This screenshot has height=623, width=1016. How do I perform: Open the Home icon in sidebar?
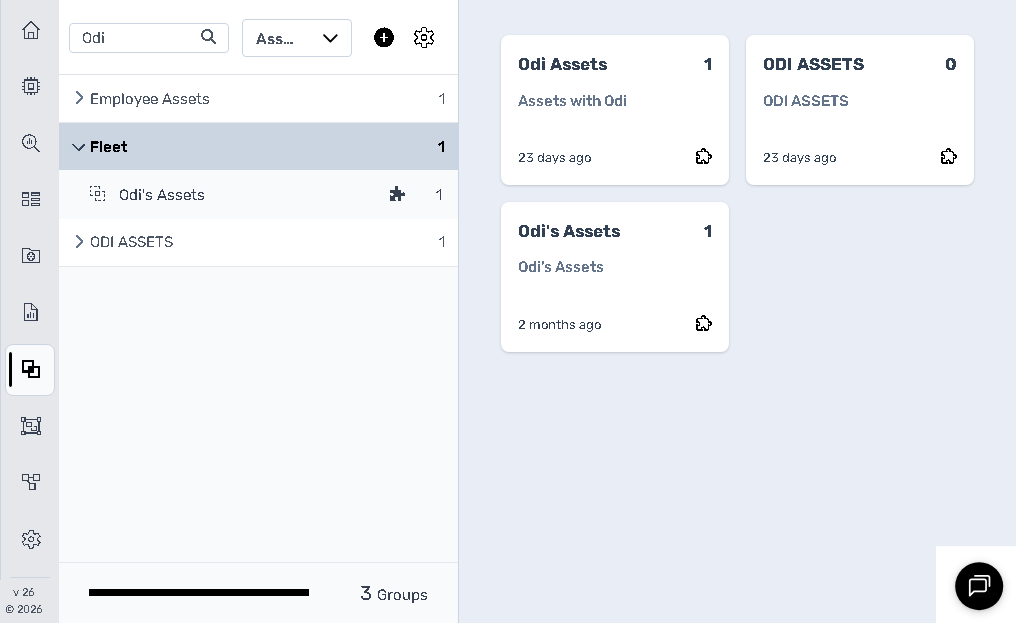pyautogui.click(x=30, y=30)
